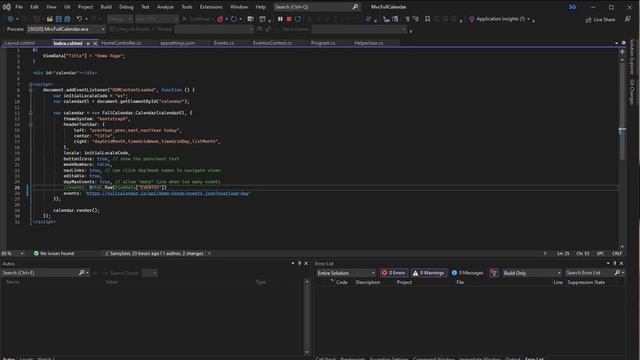
Task: Open the Extensions menu
Action: click(x=211, y=7)
